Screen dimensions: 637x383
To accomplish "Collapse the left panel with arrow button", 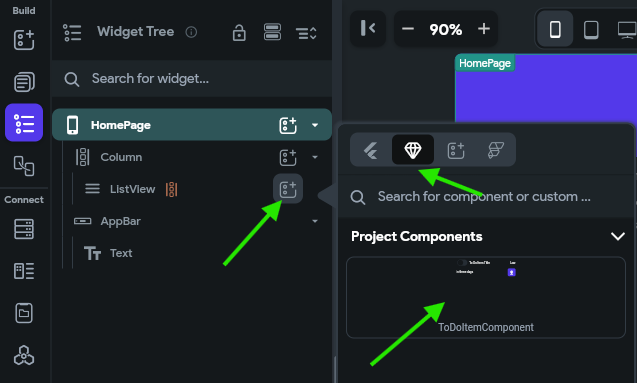I will point(368,28).
